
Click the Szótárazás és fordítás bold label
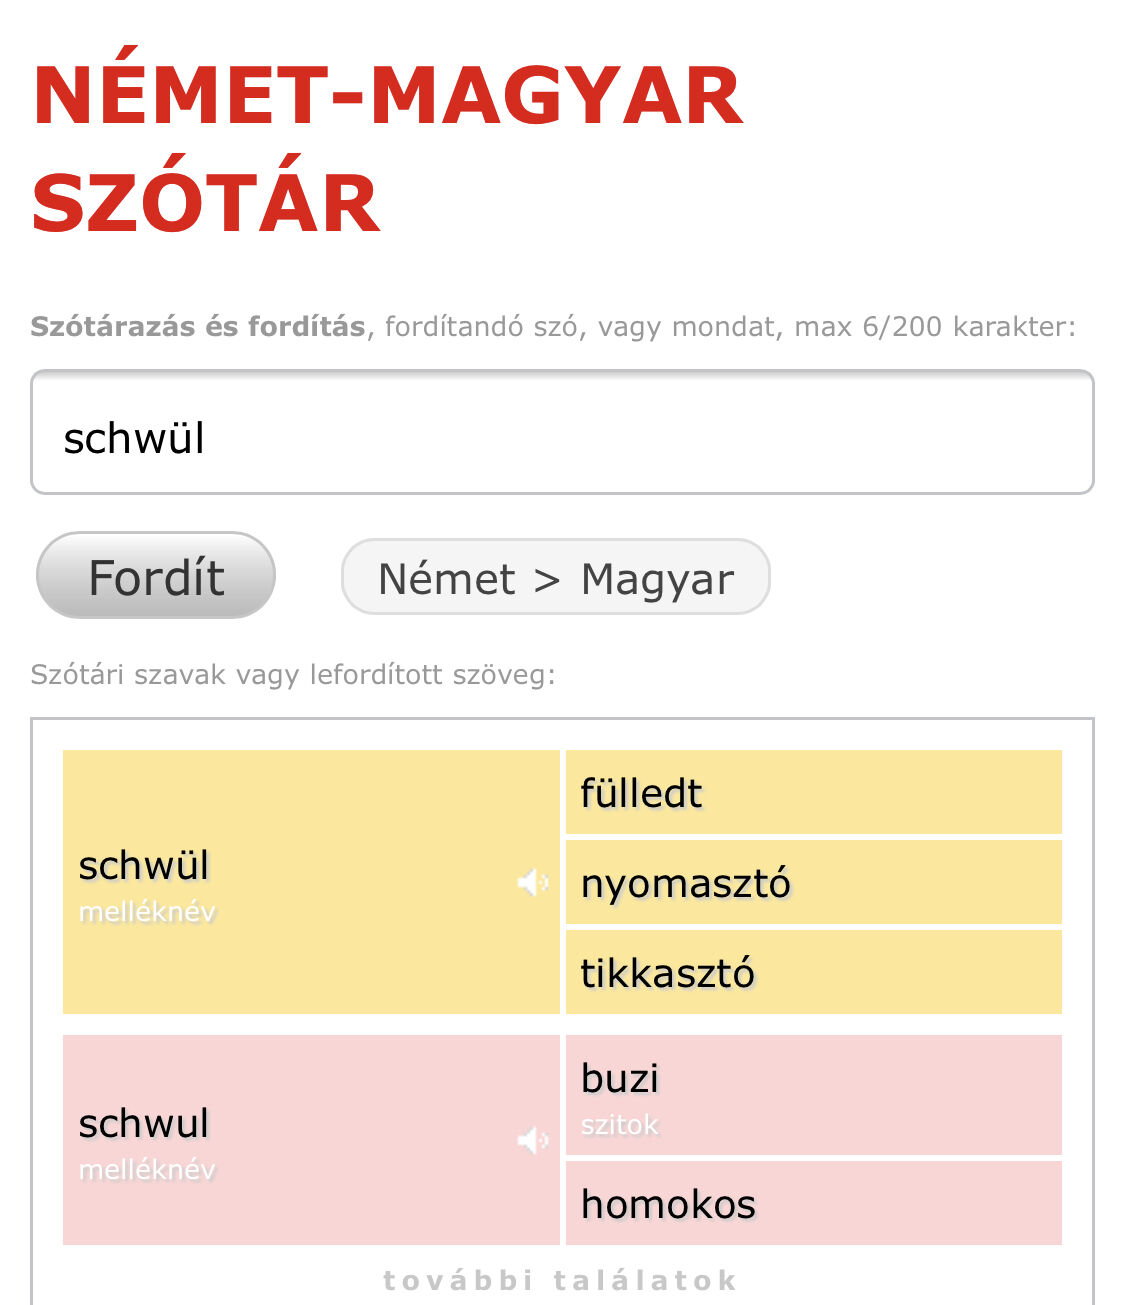pos(198,327)
